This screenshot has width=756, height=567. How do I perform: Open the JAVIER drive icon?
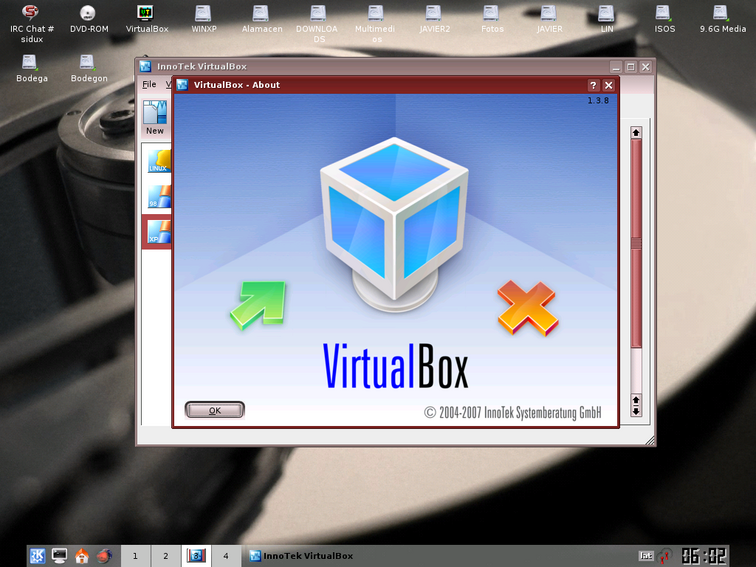(549, 19)
